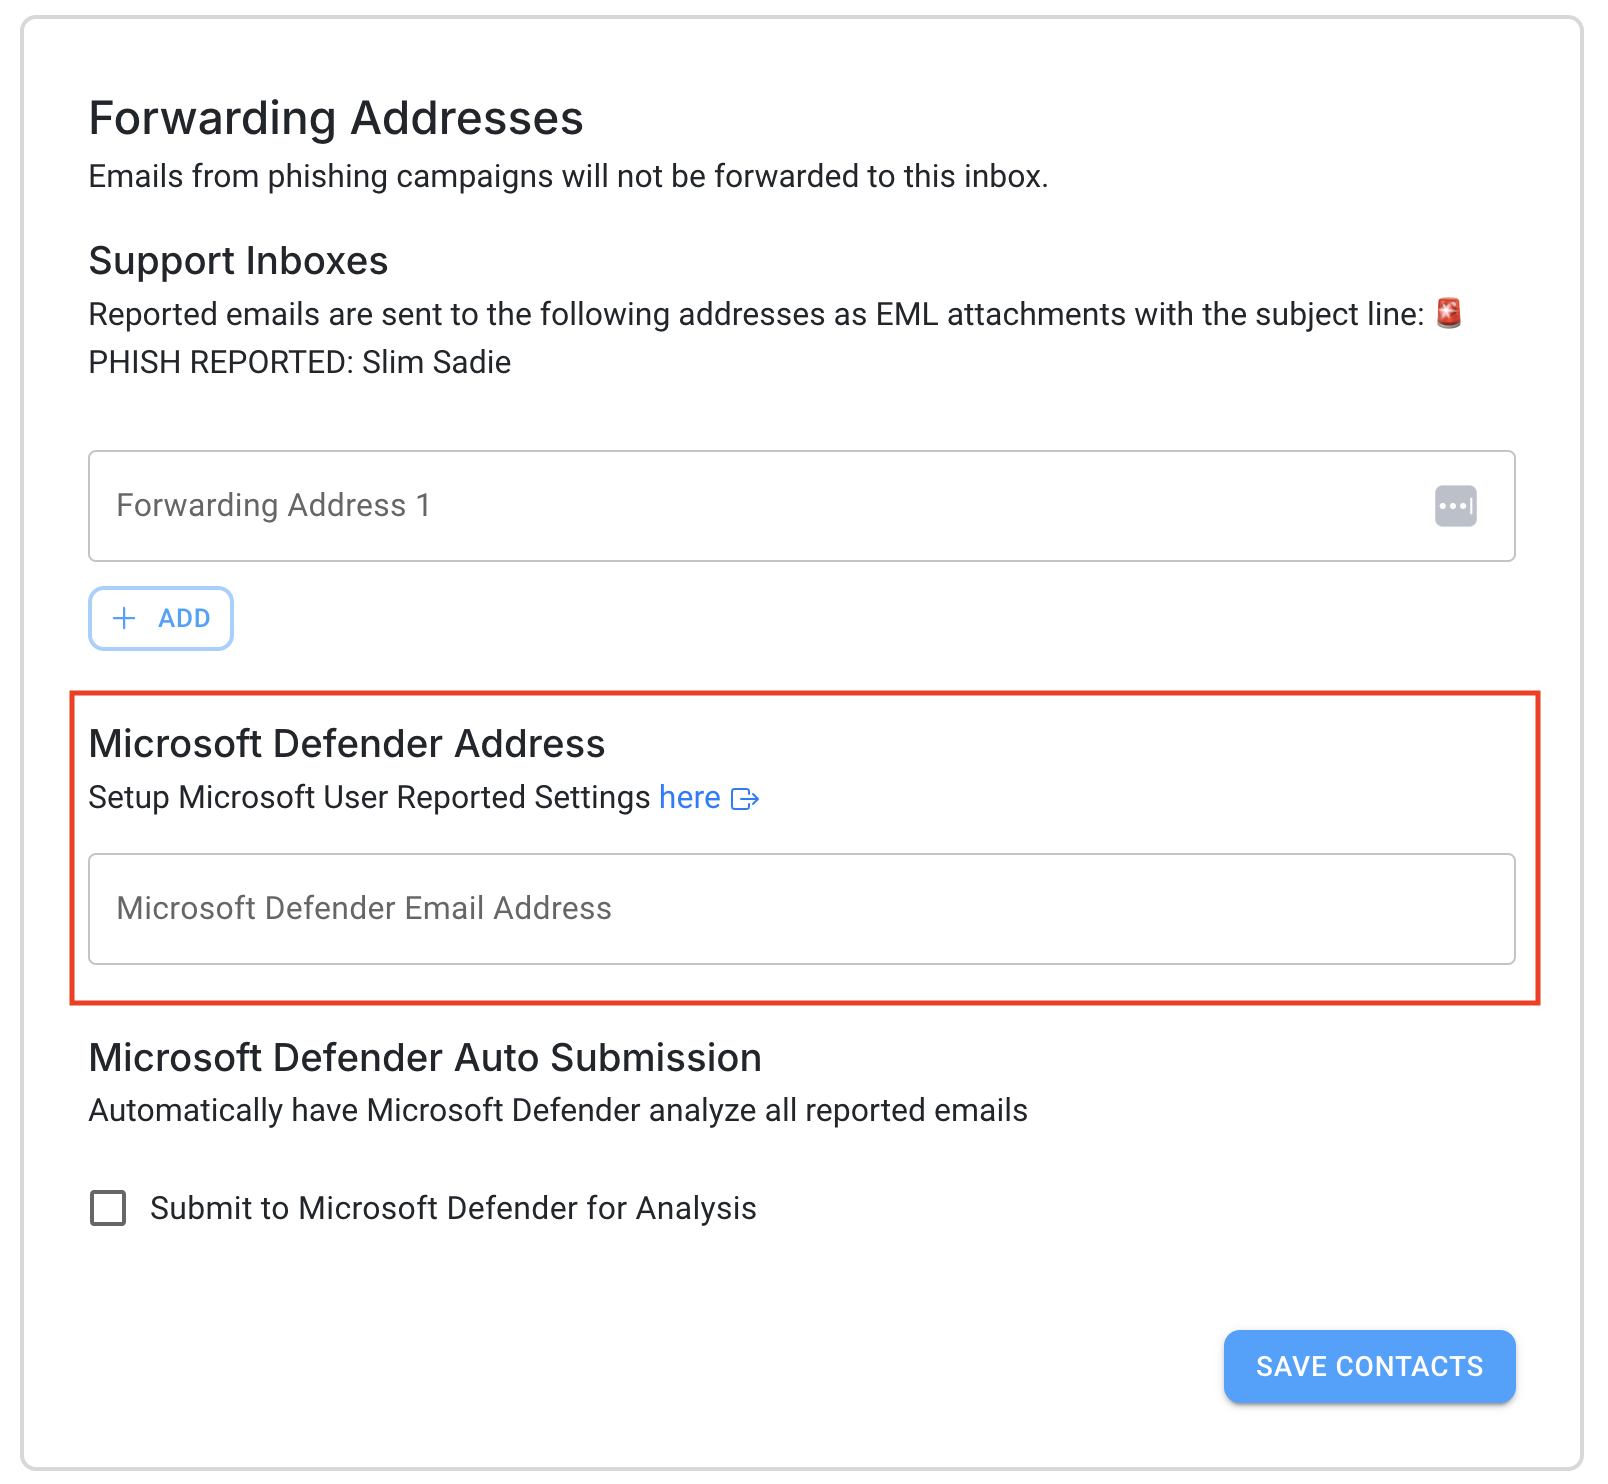Screen dimensions: 1608x1484
Task: Click the Setup Microsoft User Reported Settings text
Action: pos(372,797)
